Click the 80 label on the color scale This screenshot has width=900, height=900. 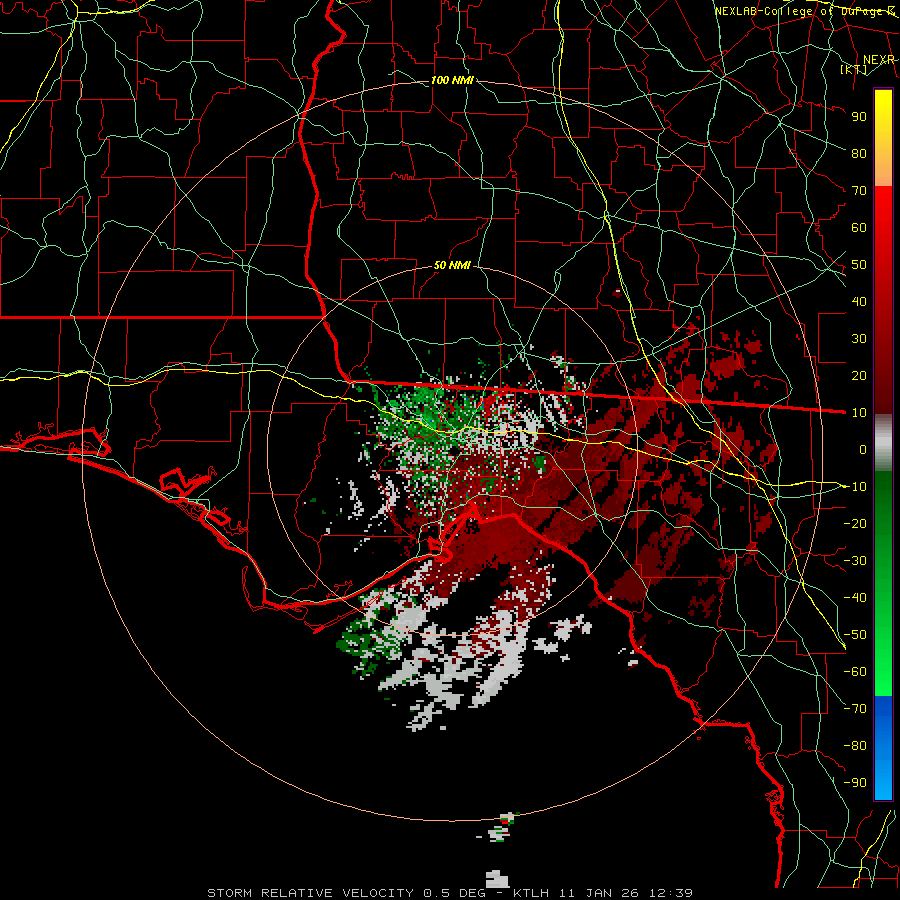859,154
